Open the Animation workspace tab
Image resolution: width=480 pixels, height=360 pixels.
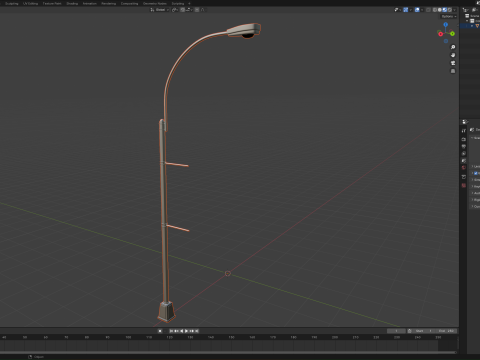pyautogui.click(x=89, y=3)
